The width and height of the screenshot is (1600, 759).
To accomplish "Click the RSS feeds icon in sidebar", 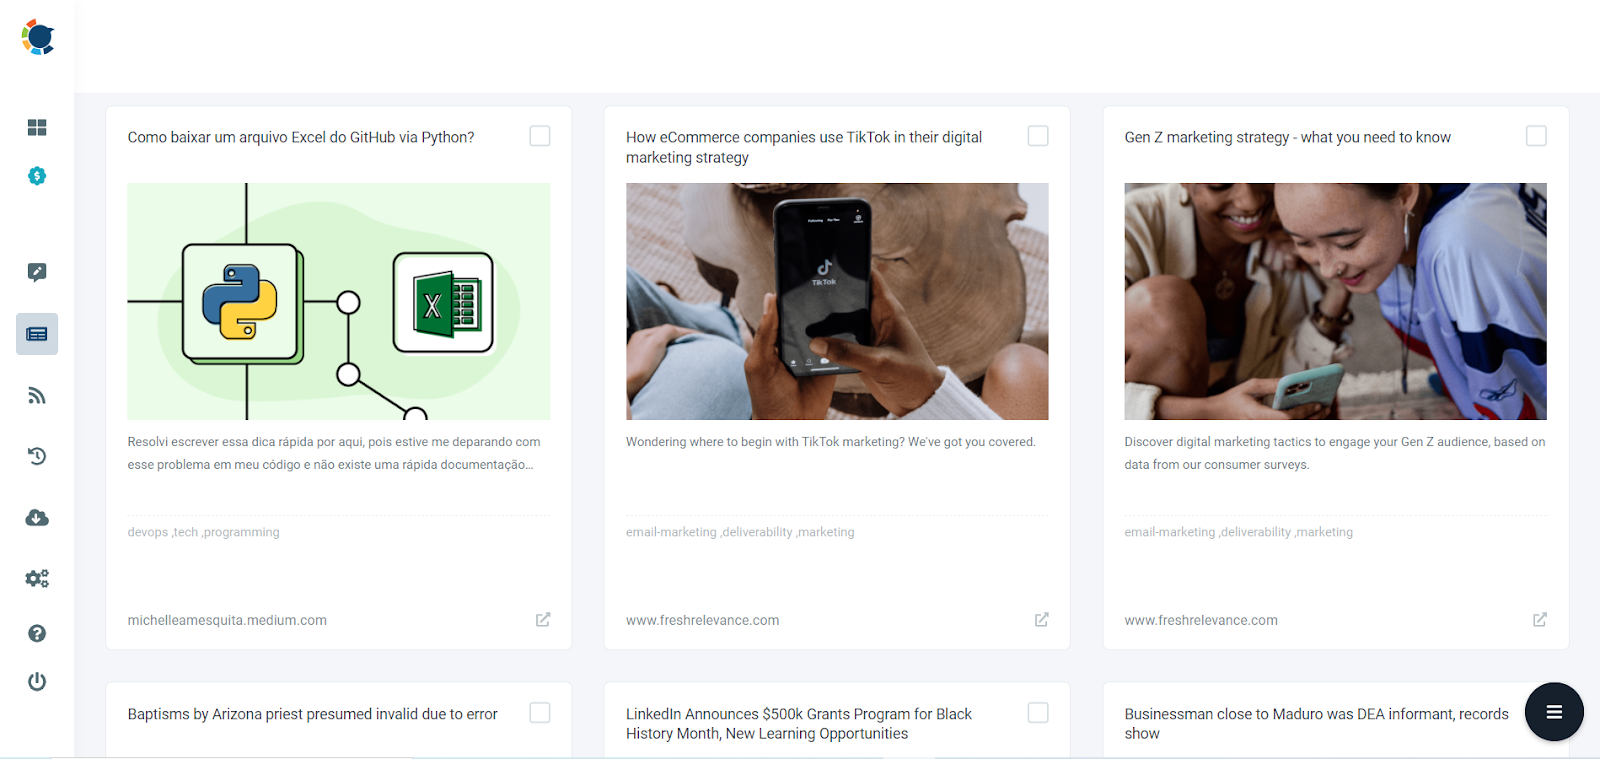I will click(37, 396).
